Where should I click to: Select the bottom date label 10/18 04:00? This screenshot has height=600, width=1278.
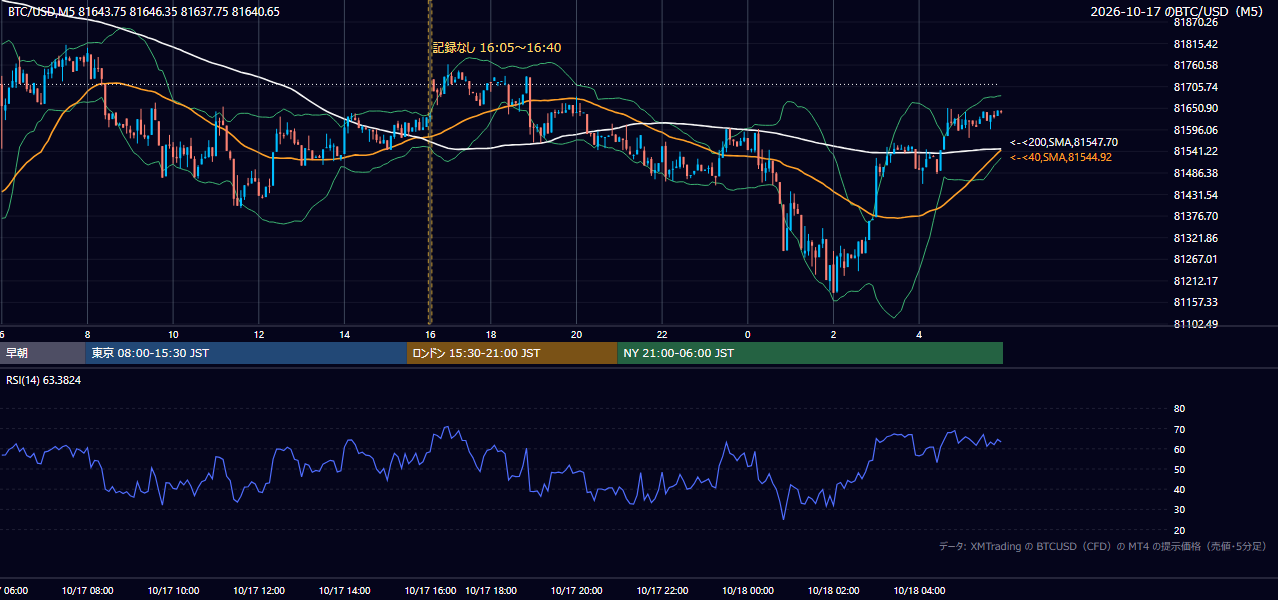[920, 591]
